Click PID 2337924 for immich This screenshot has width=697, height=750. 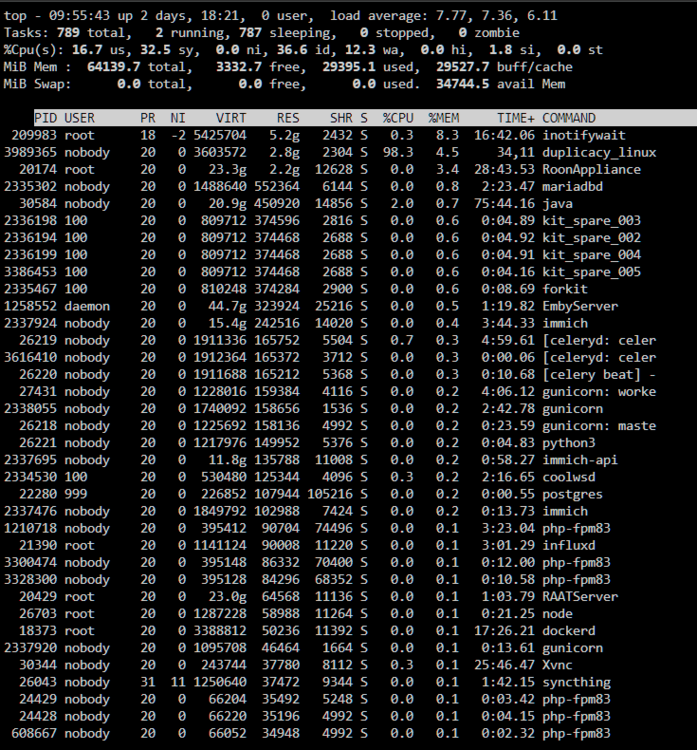click(30, 323)
